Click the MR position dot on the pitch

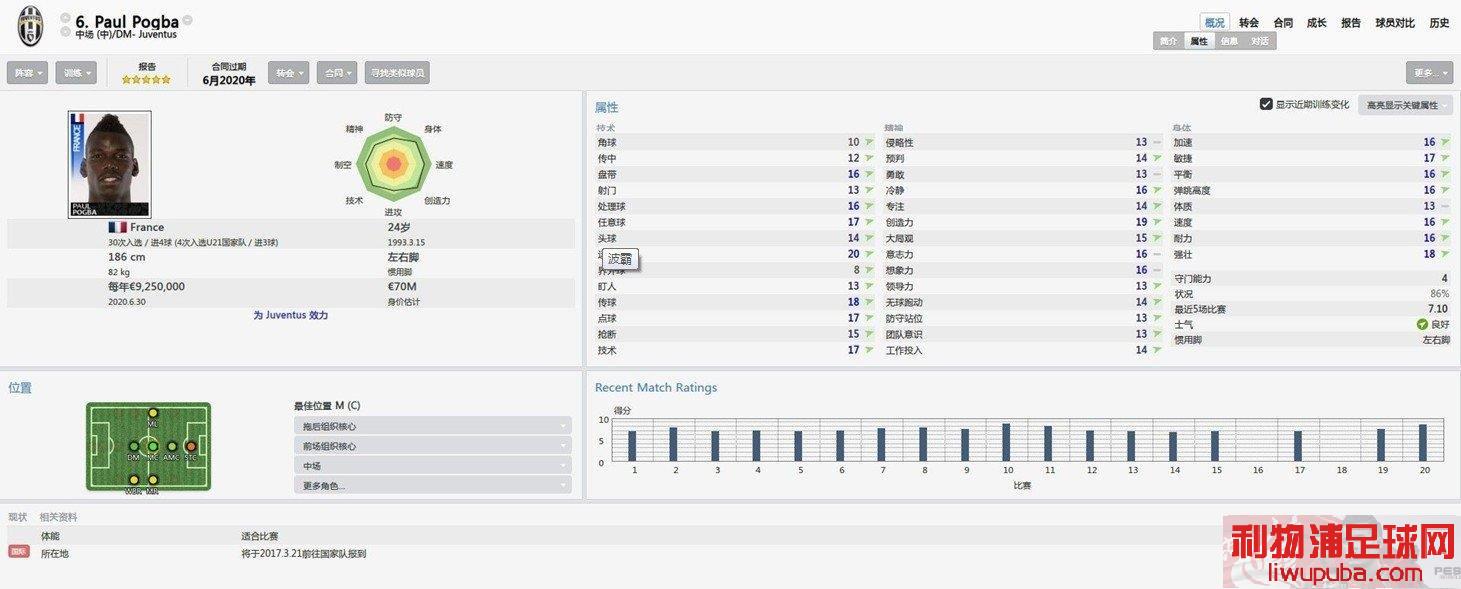pos(152,480)
